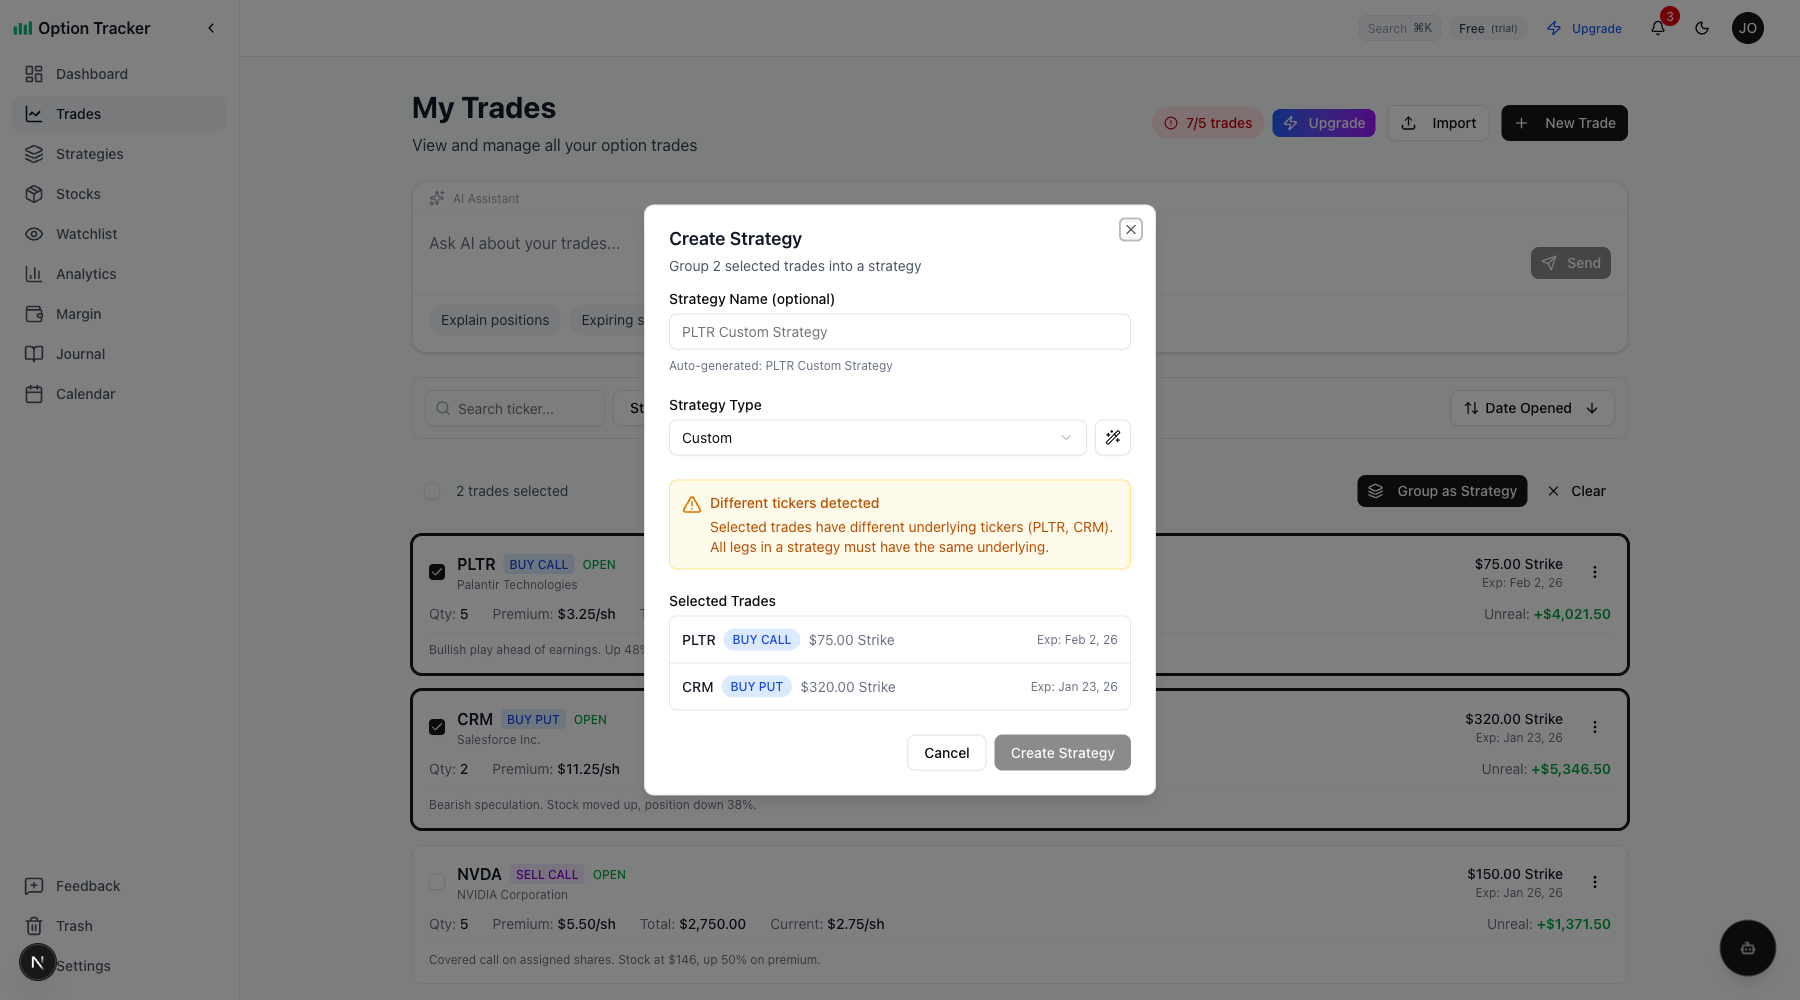Open the Custom strategy type dropdown

pyautogui.click(x=877, y=437)
